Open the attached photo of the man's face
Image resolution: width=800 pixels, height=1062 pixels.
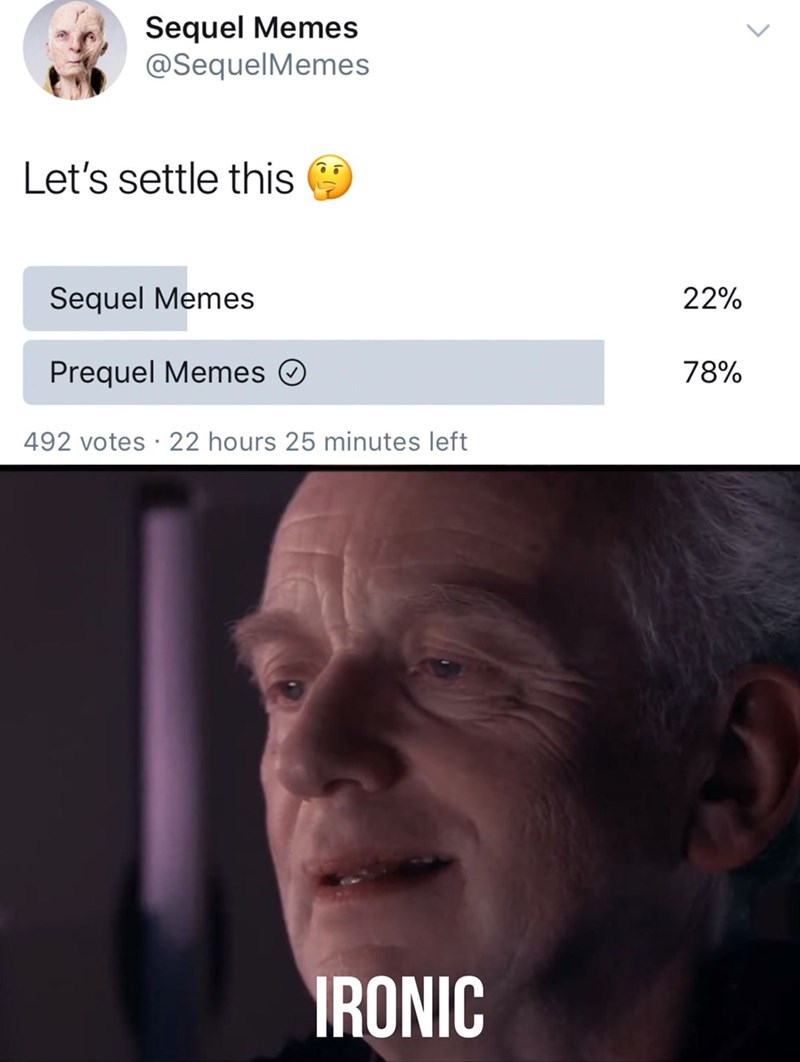coord(400,765)
